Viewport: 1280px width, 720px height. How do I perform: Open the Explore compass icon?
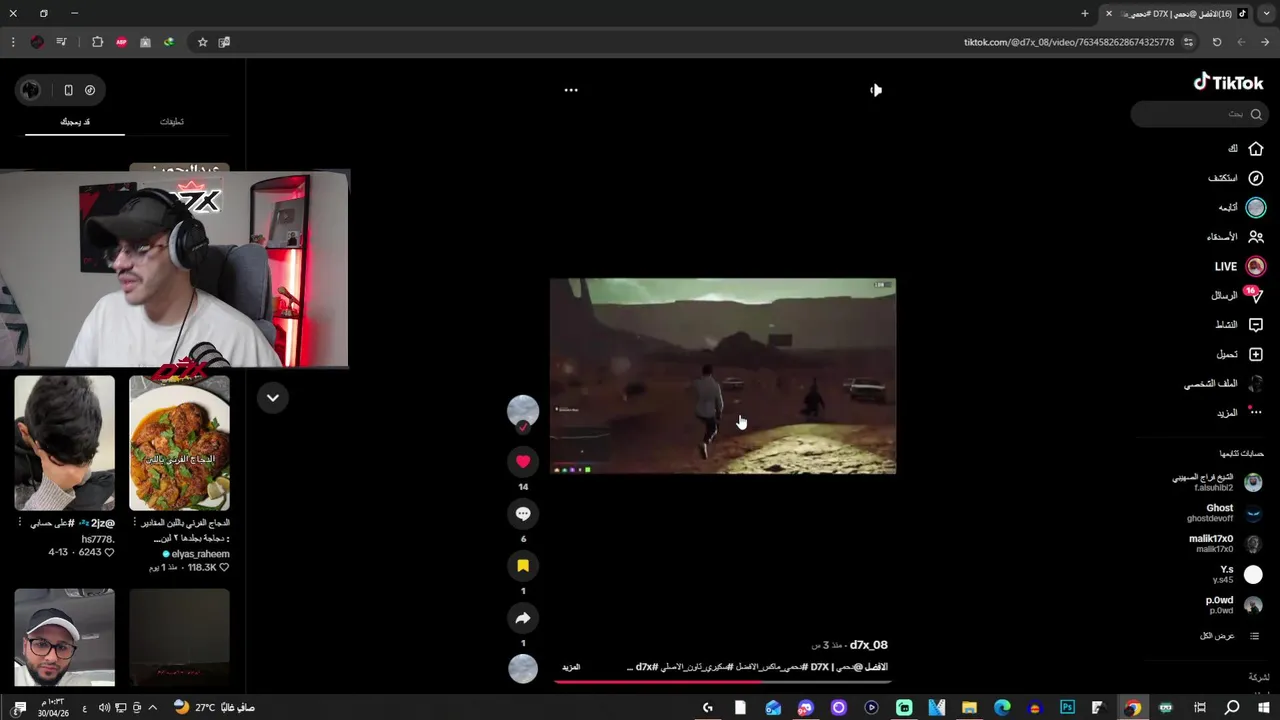click(x=1256, y=178)
